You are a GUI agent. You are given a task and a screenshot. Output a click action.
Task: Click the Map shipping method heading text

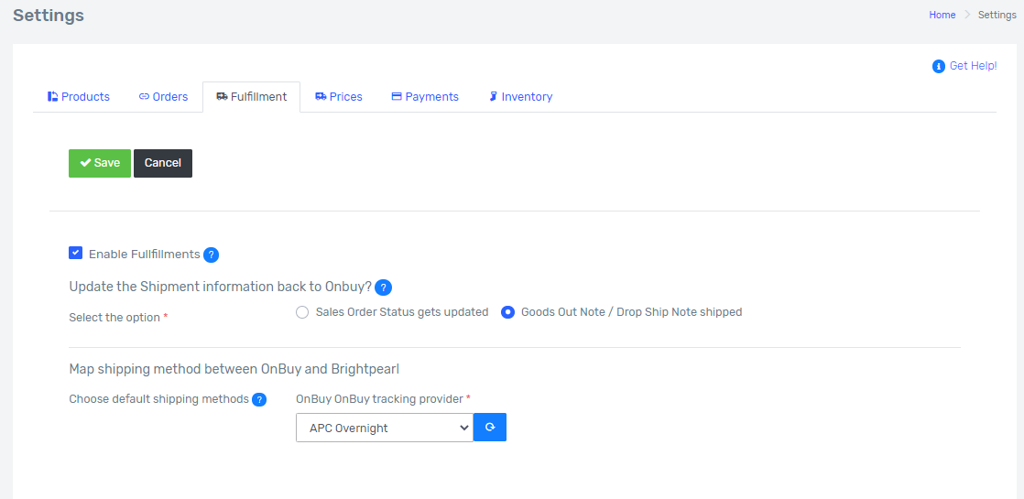(x=234, y=369)
